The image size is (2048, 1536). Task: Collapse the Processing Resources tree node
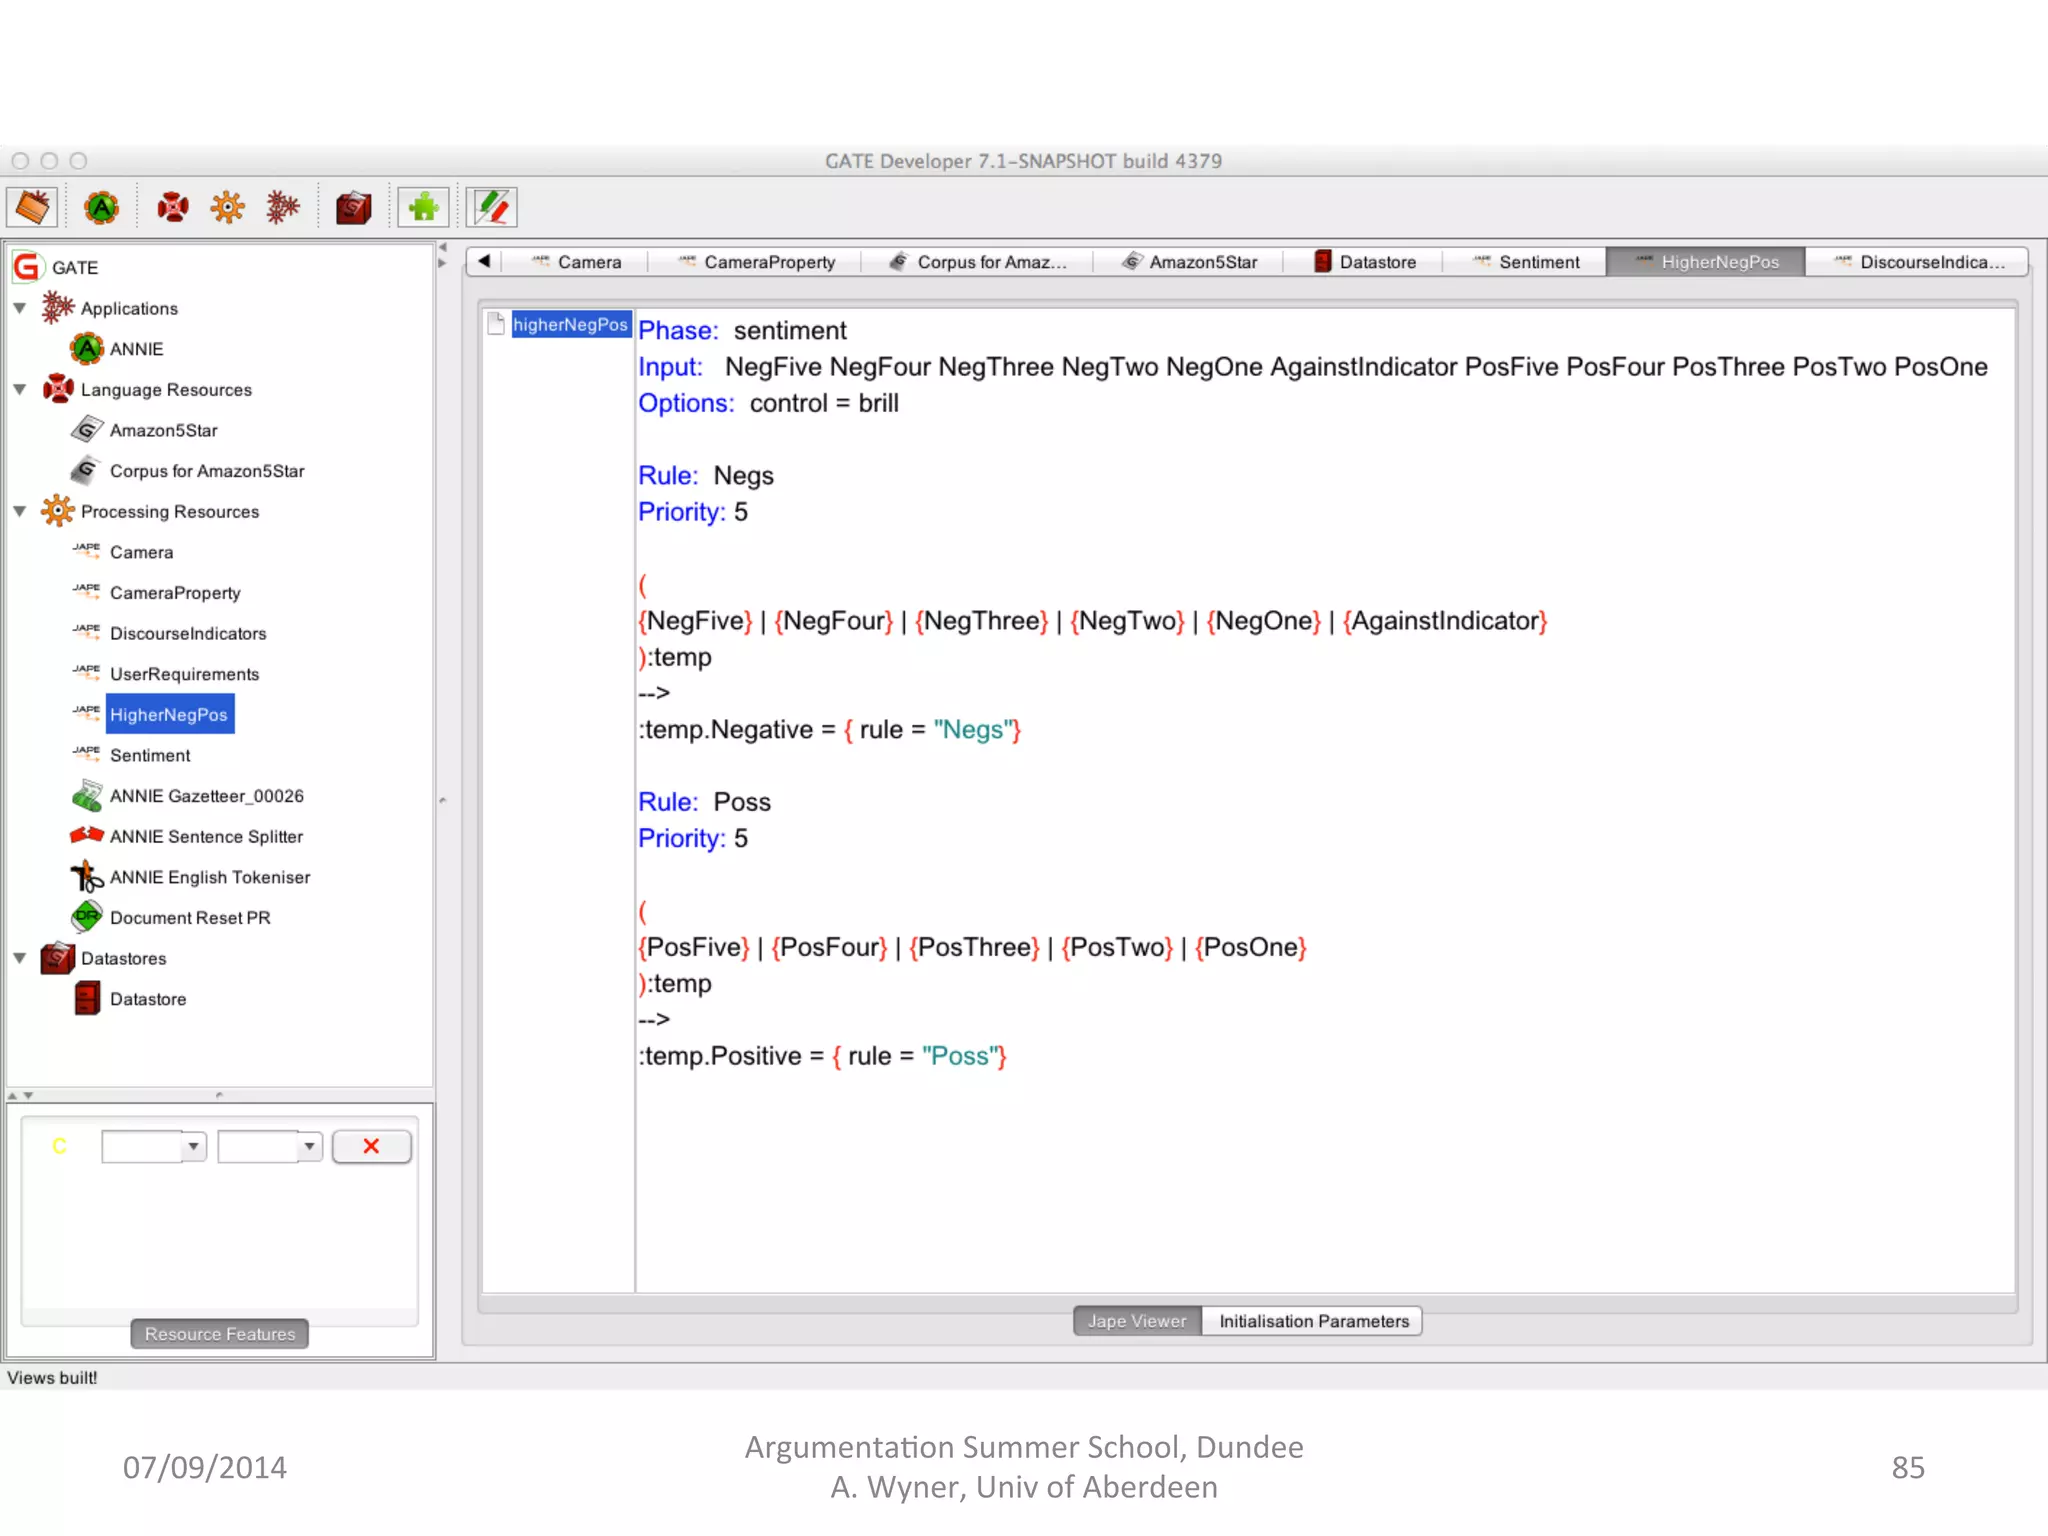pos(20,511)
